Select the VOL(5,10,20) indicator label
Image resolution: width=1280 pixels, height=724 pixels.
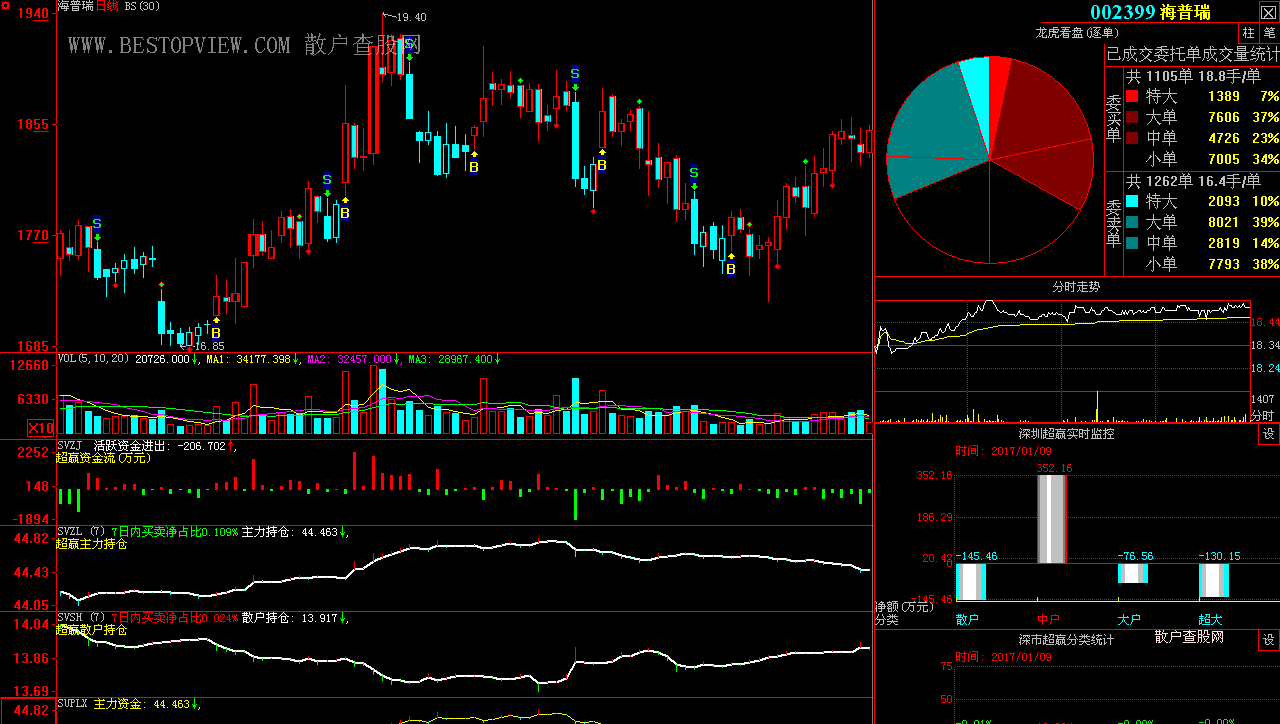[x=94, y=358]
